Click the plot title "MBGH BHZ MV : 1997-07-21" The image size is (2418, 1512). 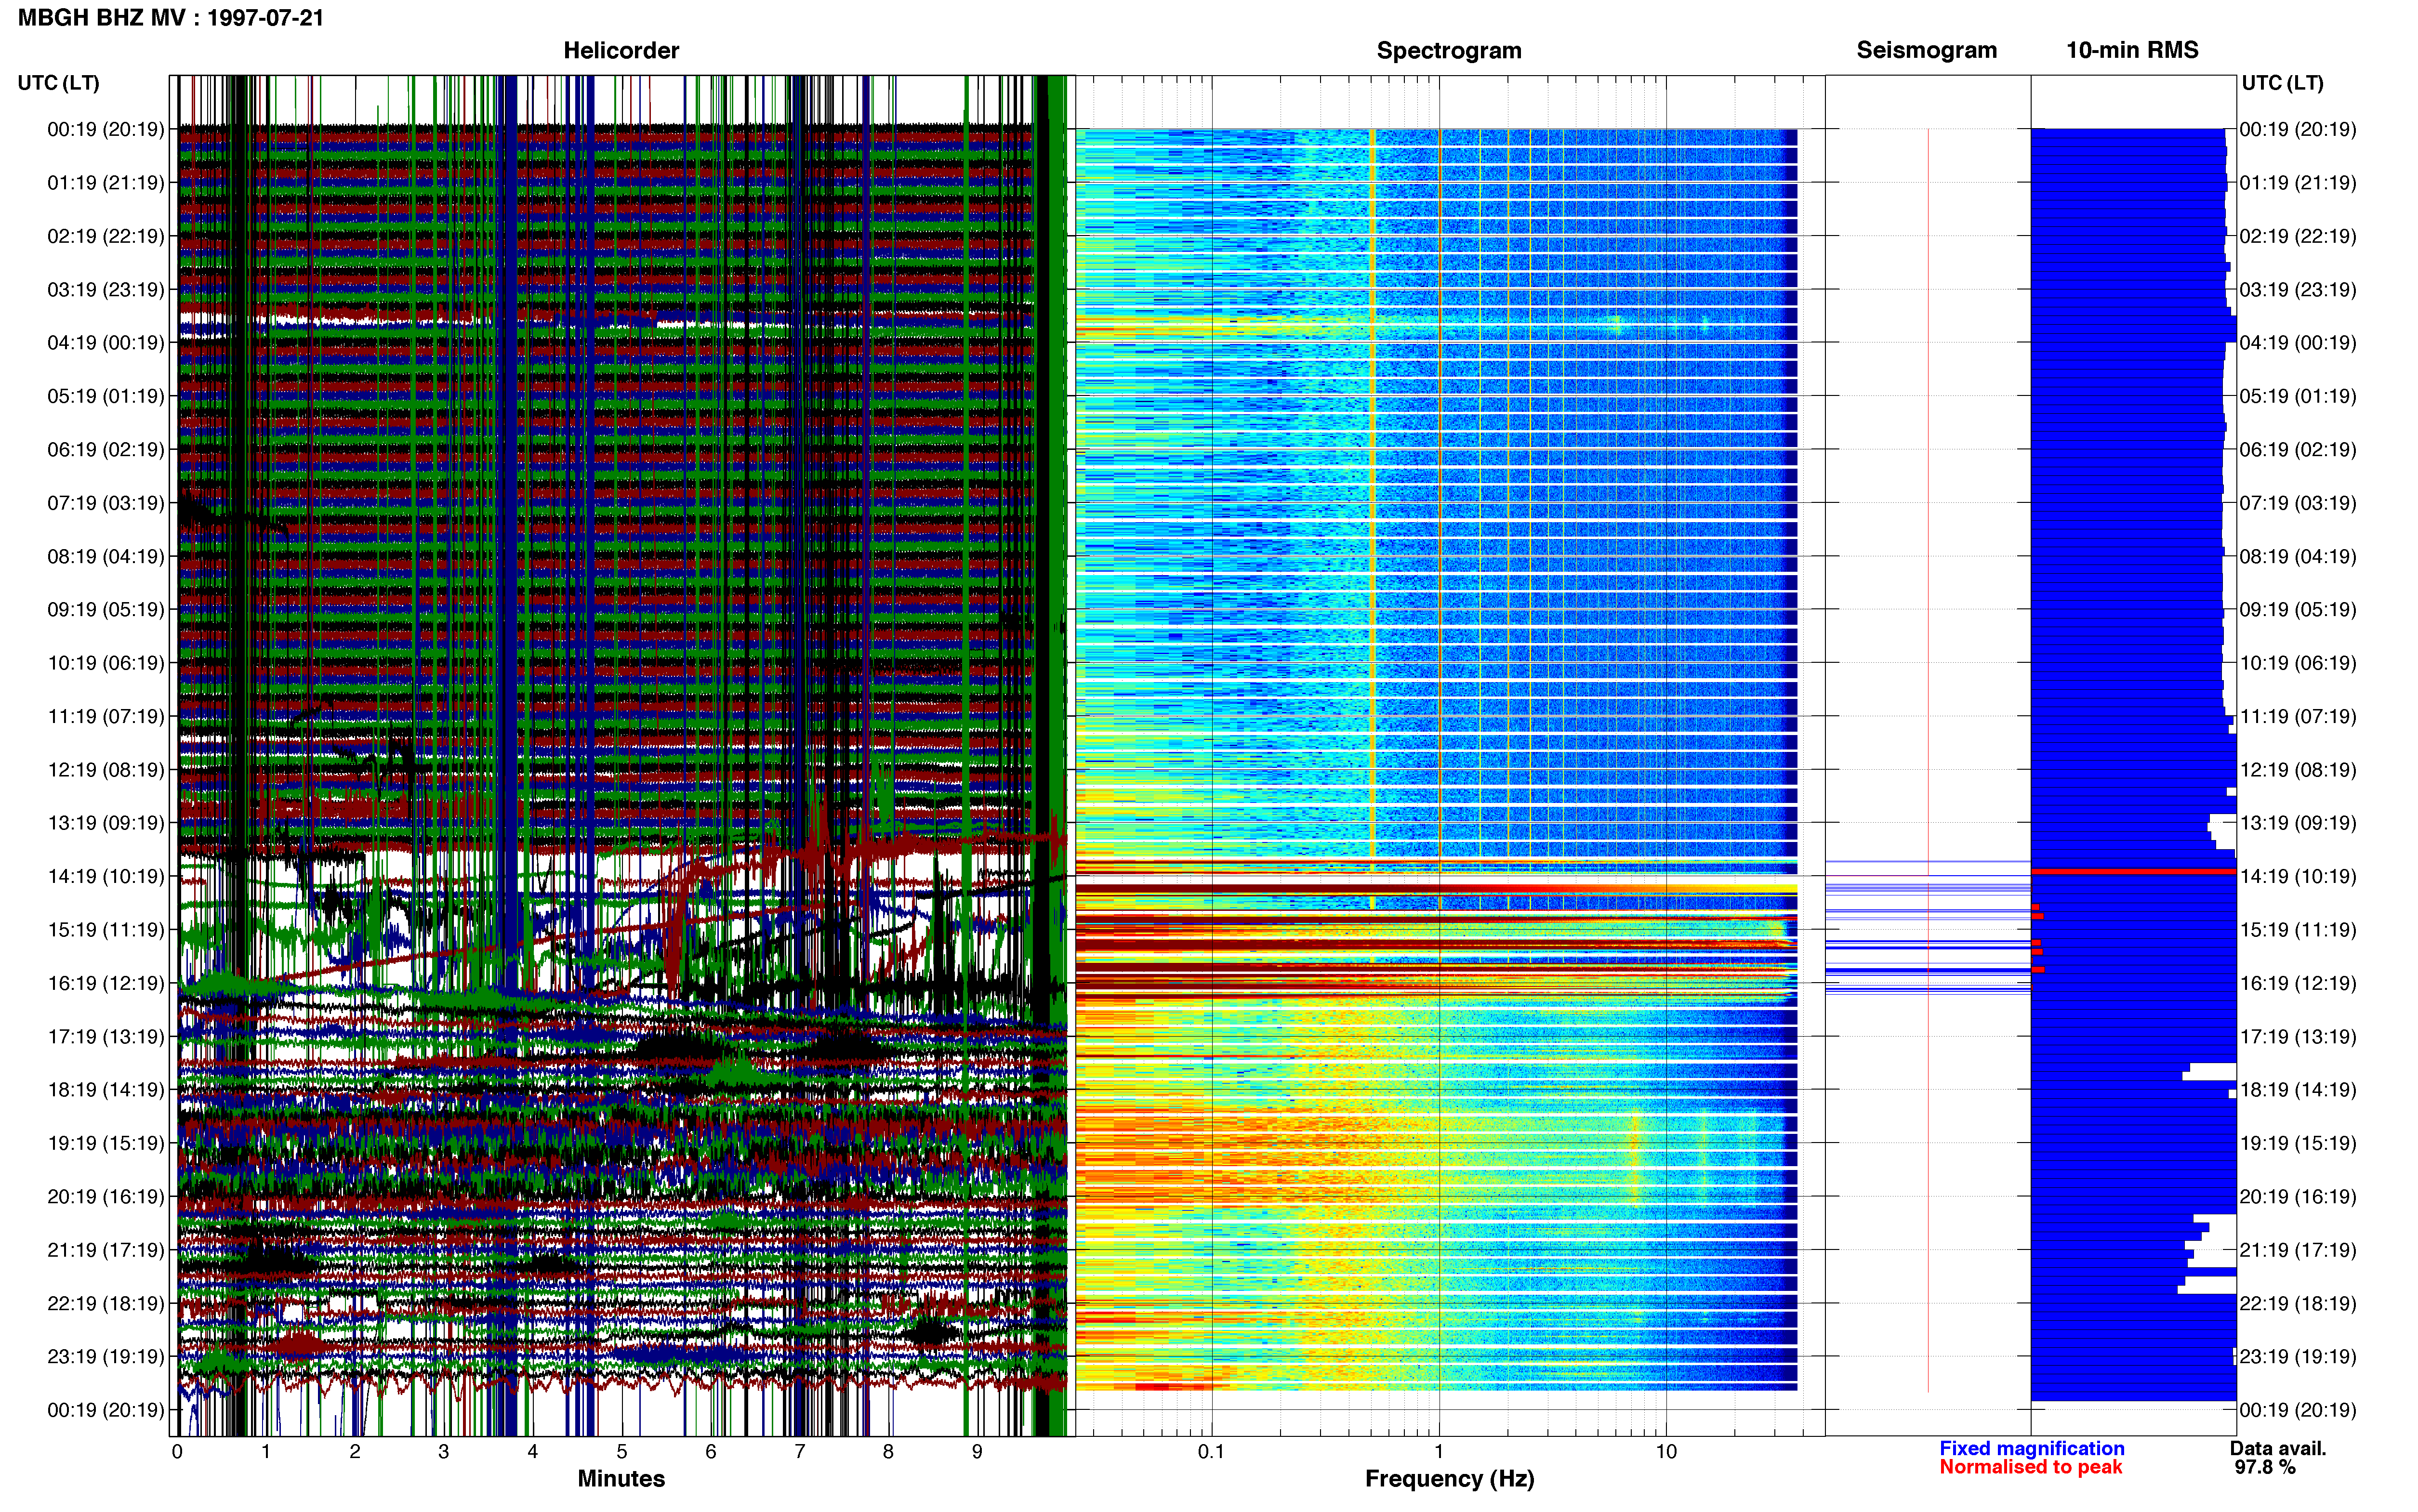click(171, 18)
